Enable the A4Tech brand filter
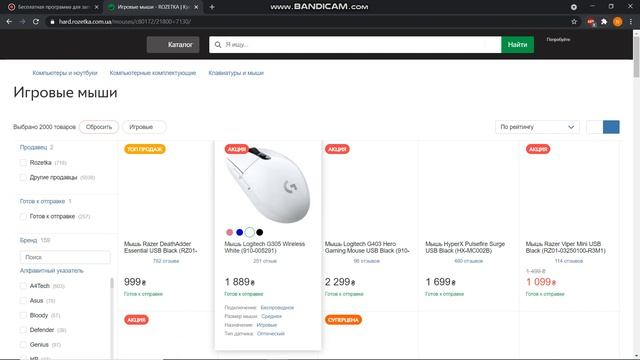The width and height of the screenshot is (640, 360). pos(23,286)
